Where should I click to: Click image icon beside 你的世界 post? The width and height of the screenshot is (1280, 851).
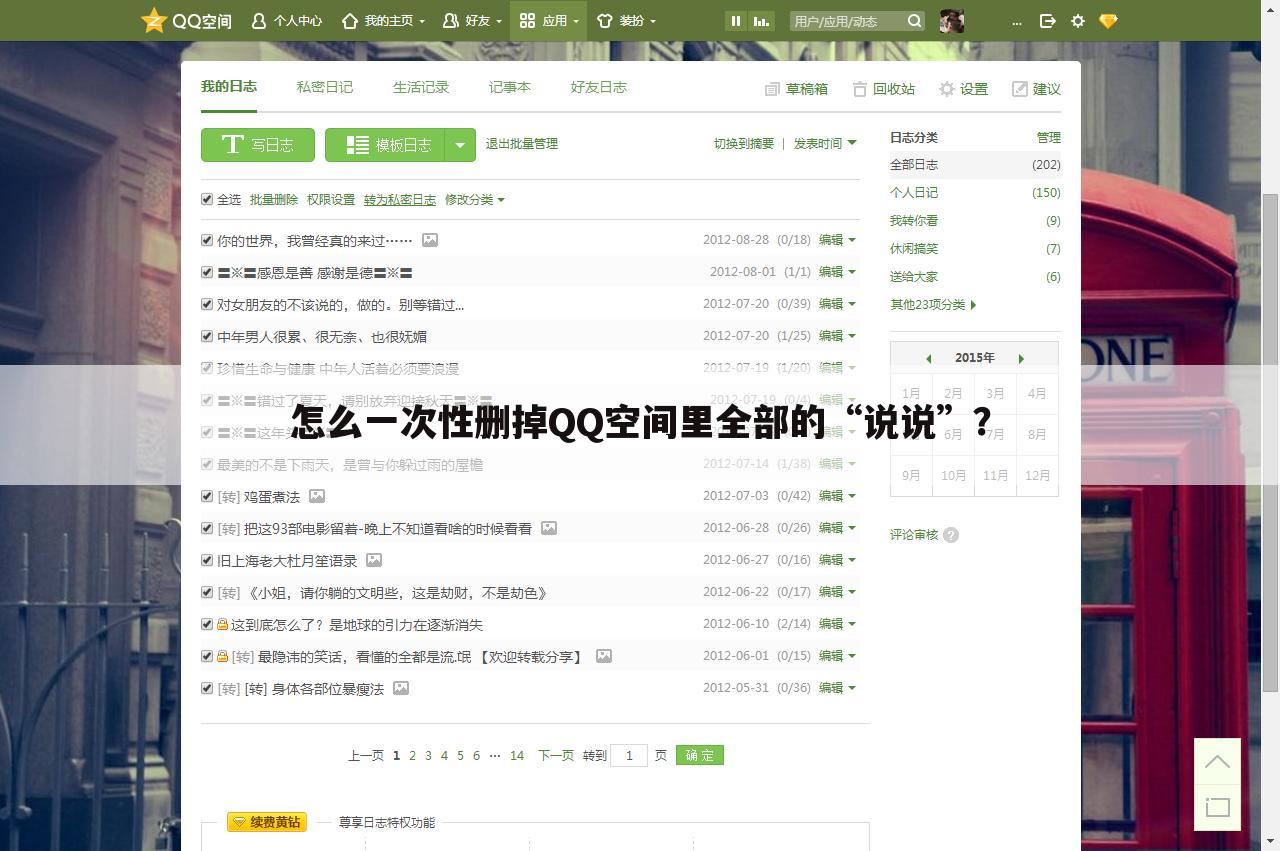[x=430, y=240]
